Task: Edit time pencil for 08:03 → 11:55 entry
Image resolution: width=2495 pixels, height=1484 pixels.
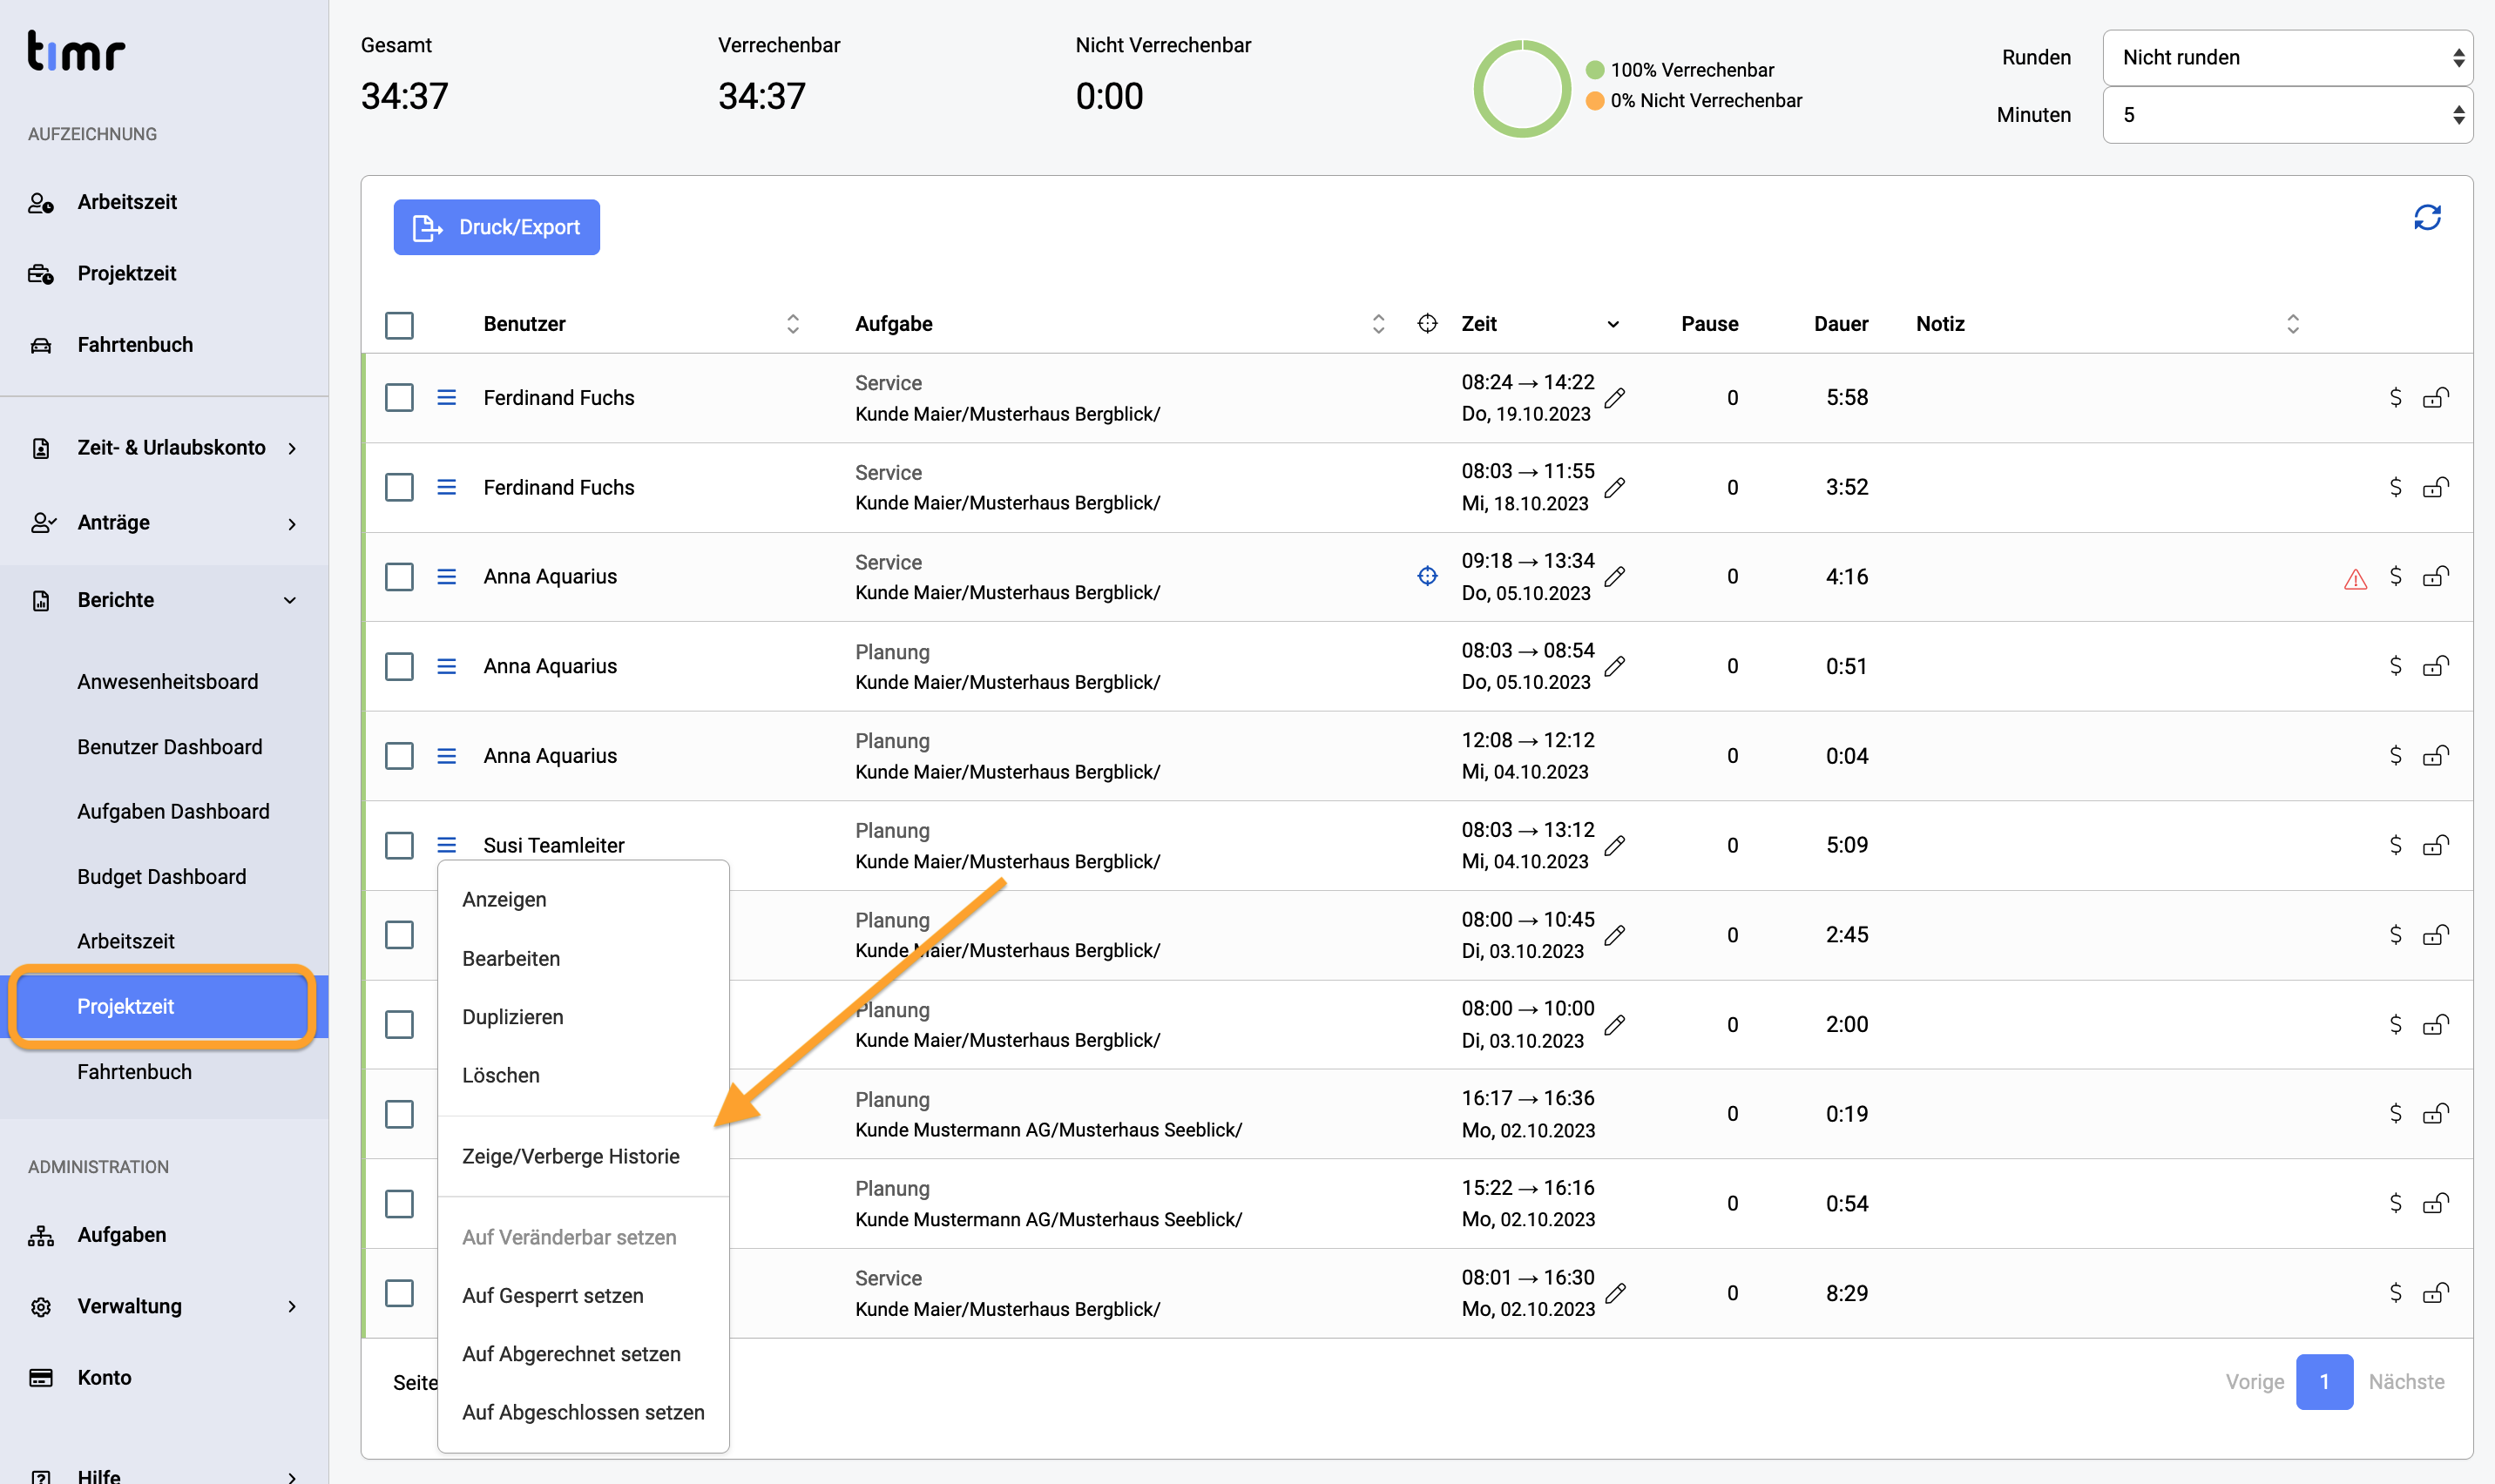Action: click(1615, 487)
